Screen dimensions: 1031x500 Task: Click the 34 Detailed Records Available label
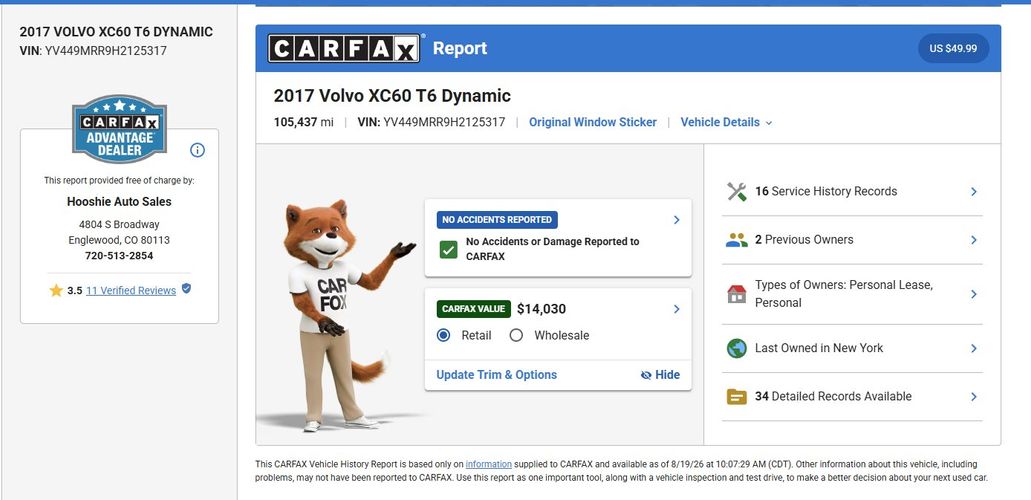click(833, 397)
